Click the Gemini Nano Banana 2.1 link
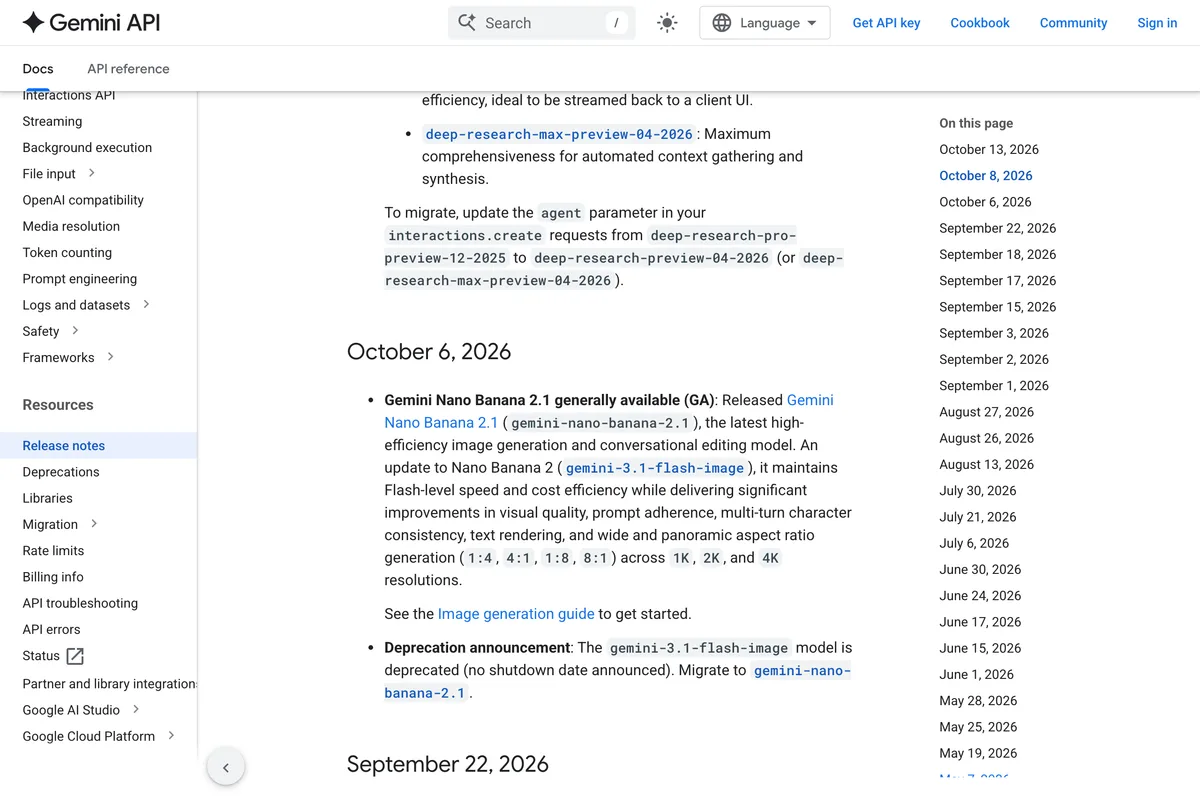Image resolution: width=1200 pixels, height=800 pixels. [609, 411]
